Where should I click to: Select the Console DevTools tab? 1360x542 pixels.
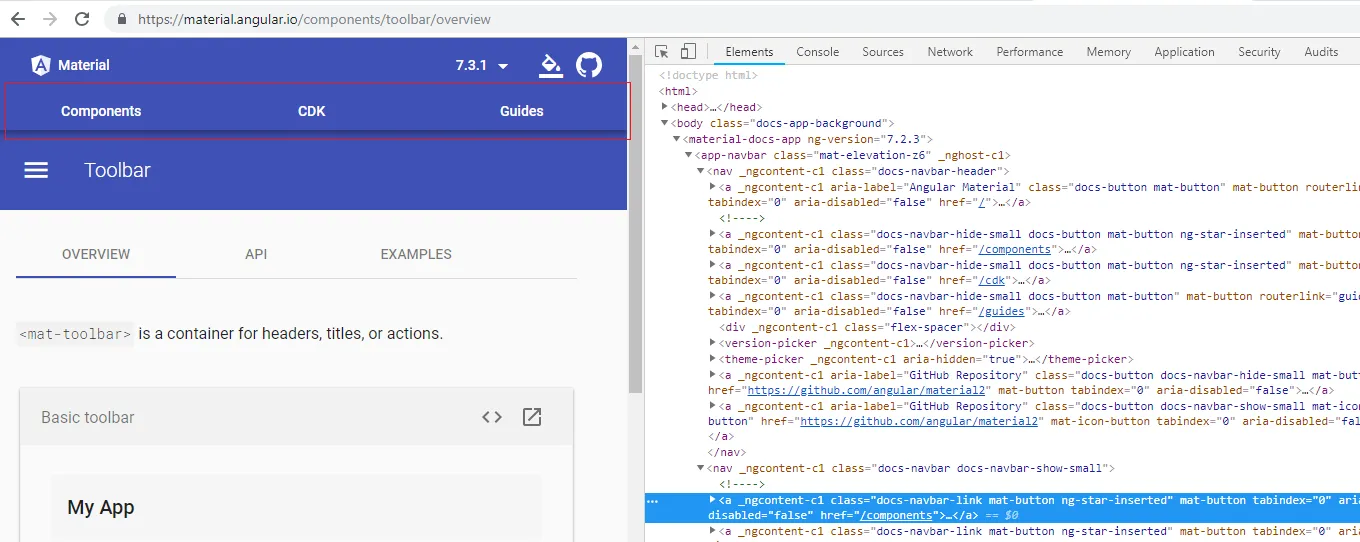tap(818, 52)
